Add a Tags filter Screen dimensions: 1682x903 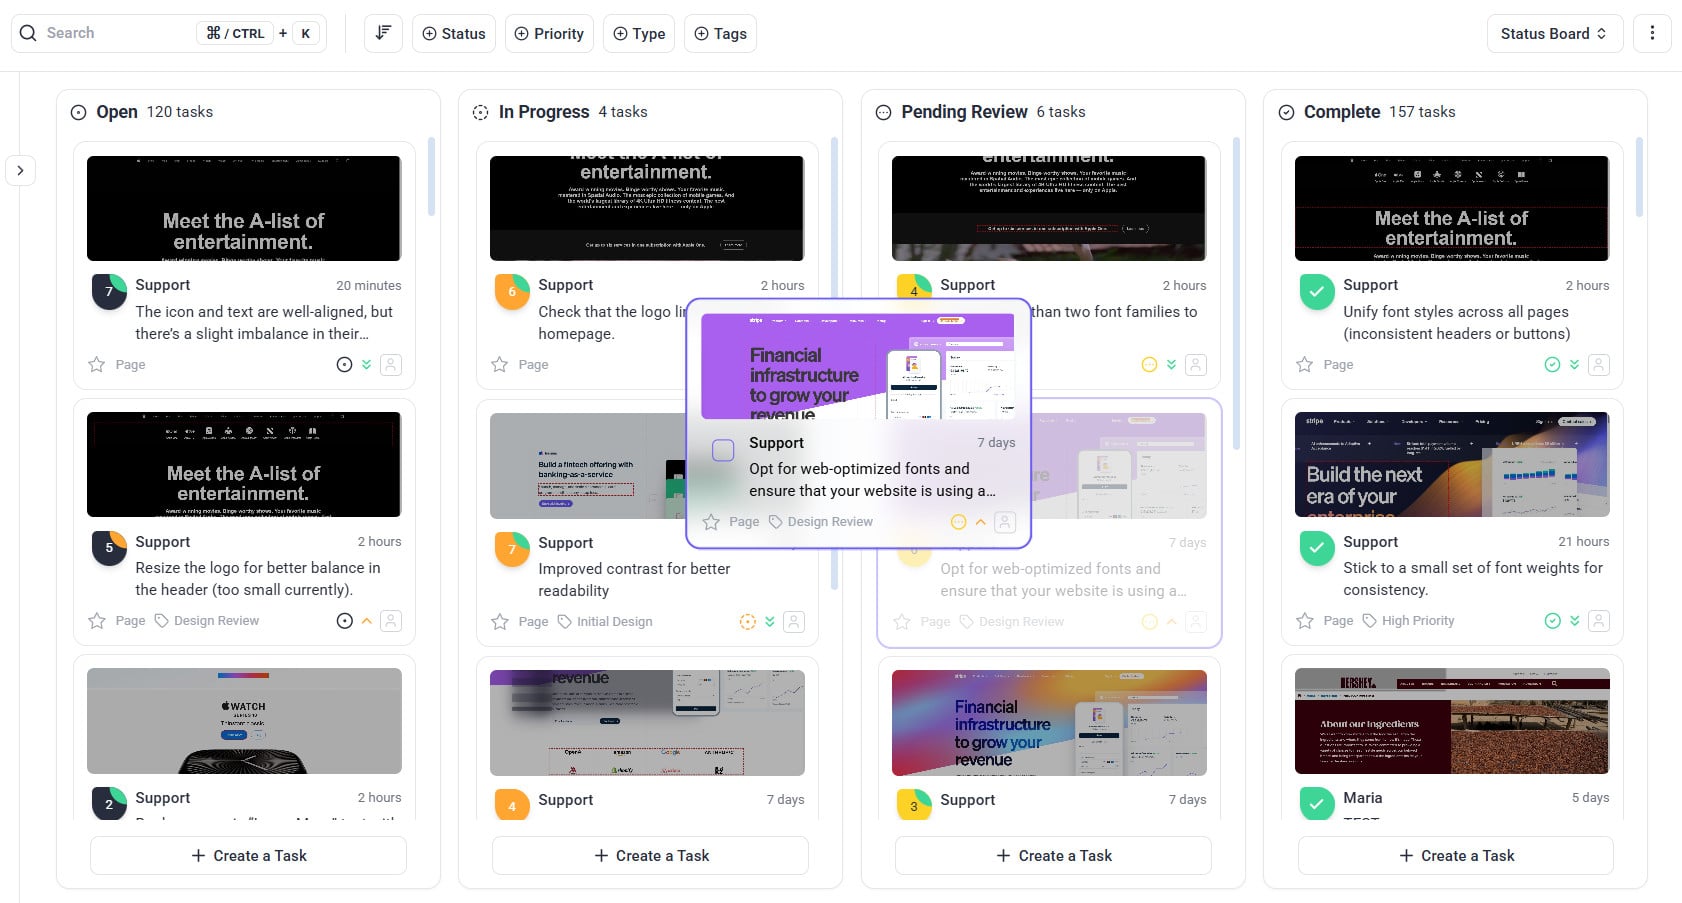click(720, 33)
